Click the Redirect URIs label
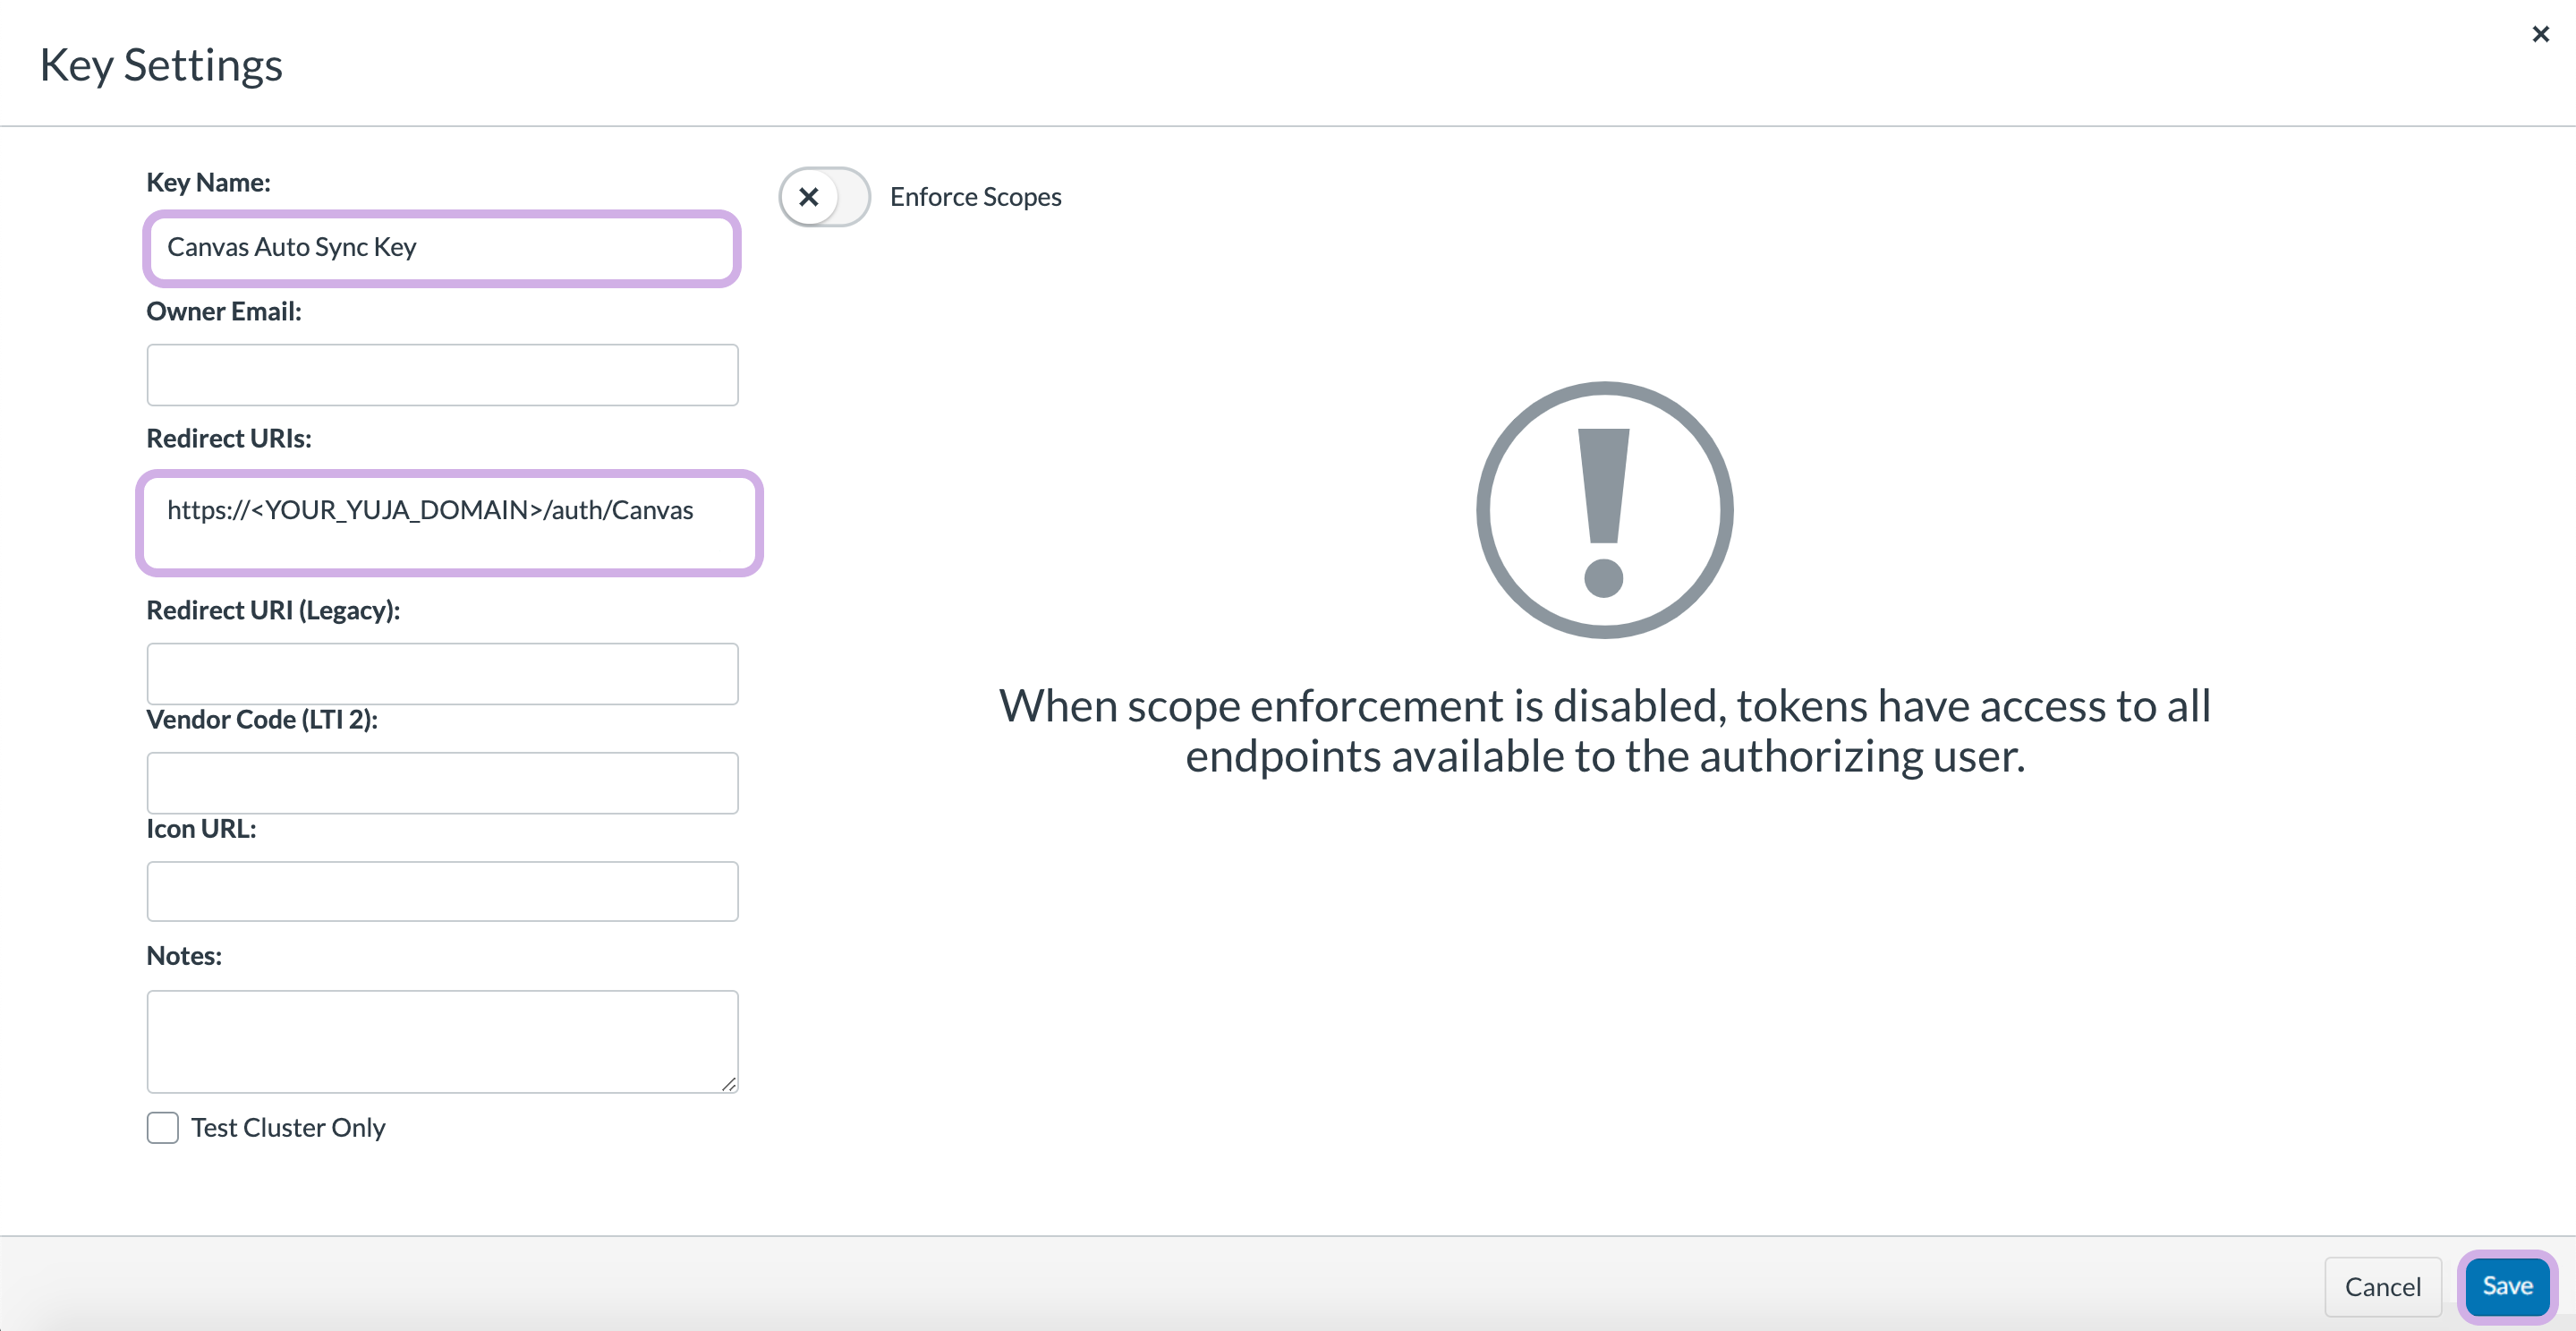Viewport: 2576px width, 1331px height. 229,438
